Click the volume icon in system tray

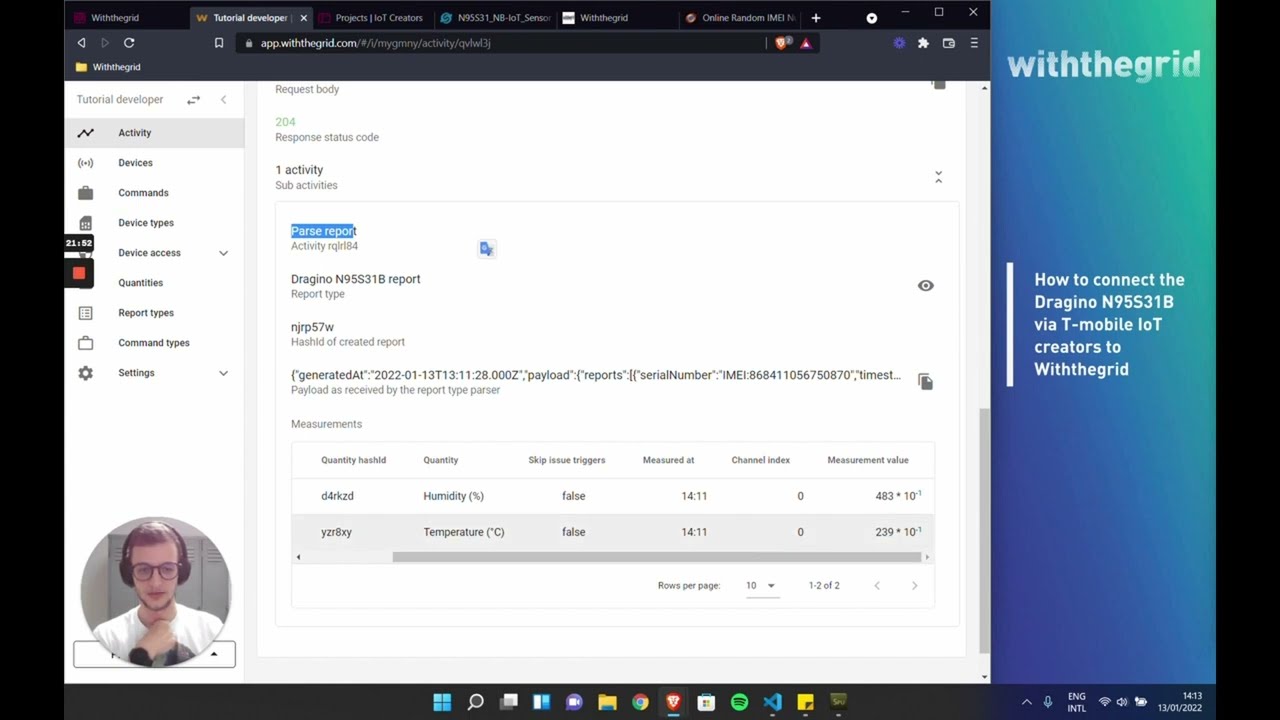[1122, 702]
